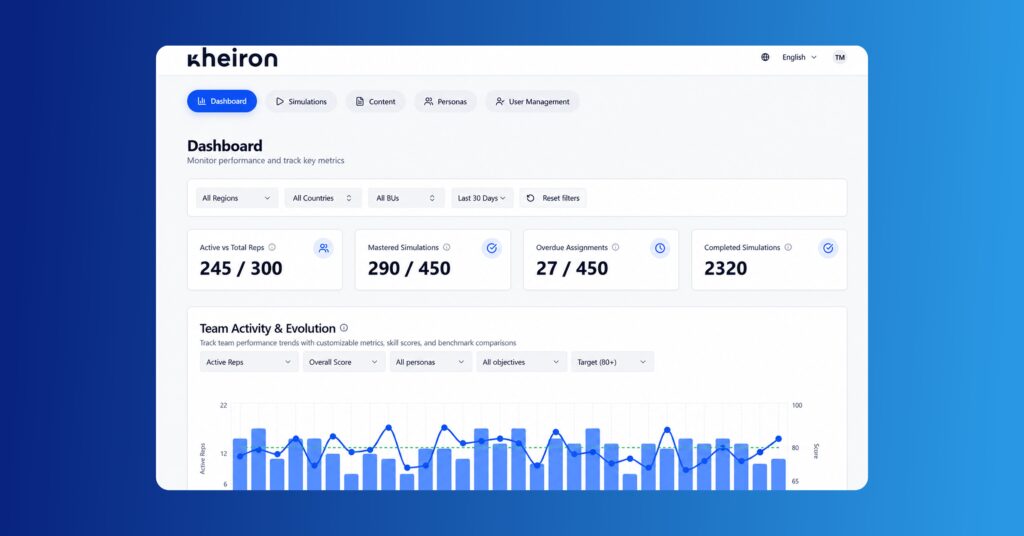
Task: Open the Active Reps metric dropdown
Action: coord(249,362)
